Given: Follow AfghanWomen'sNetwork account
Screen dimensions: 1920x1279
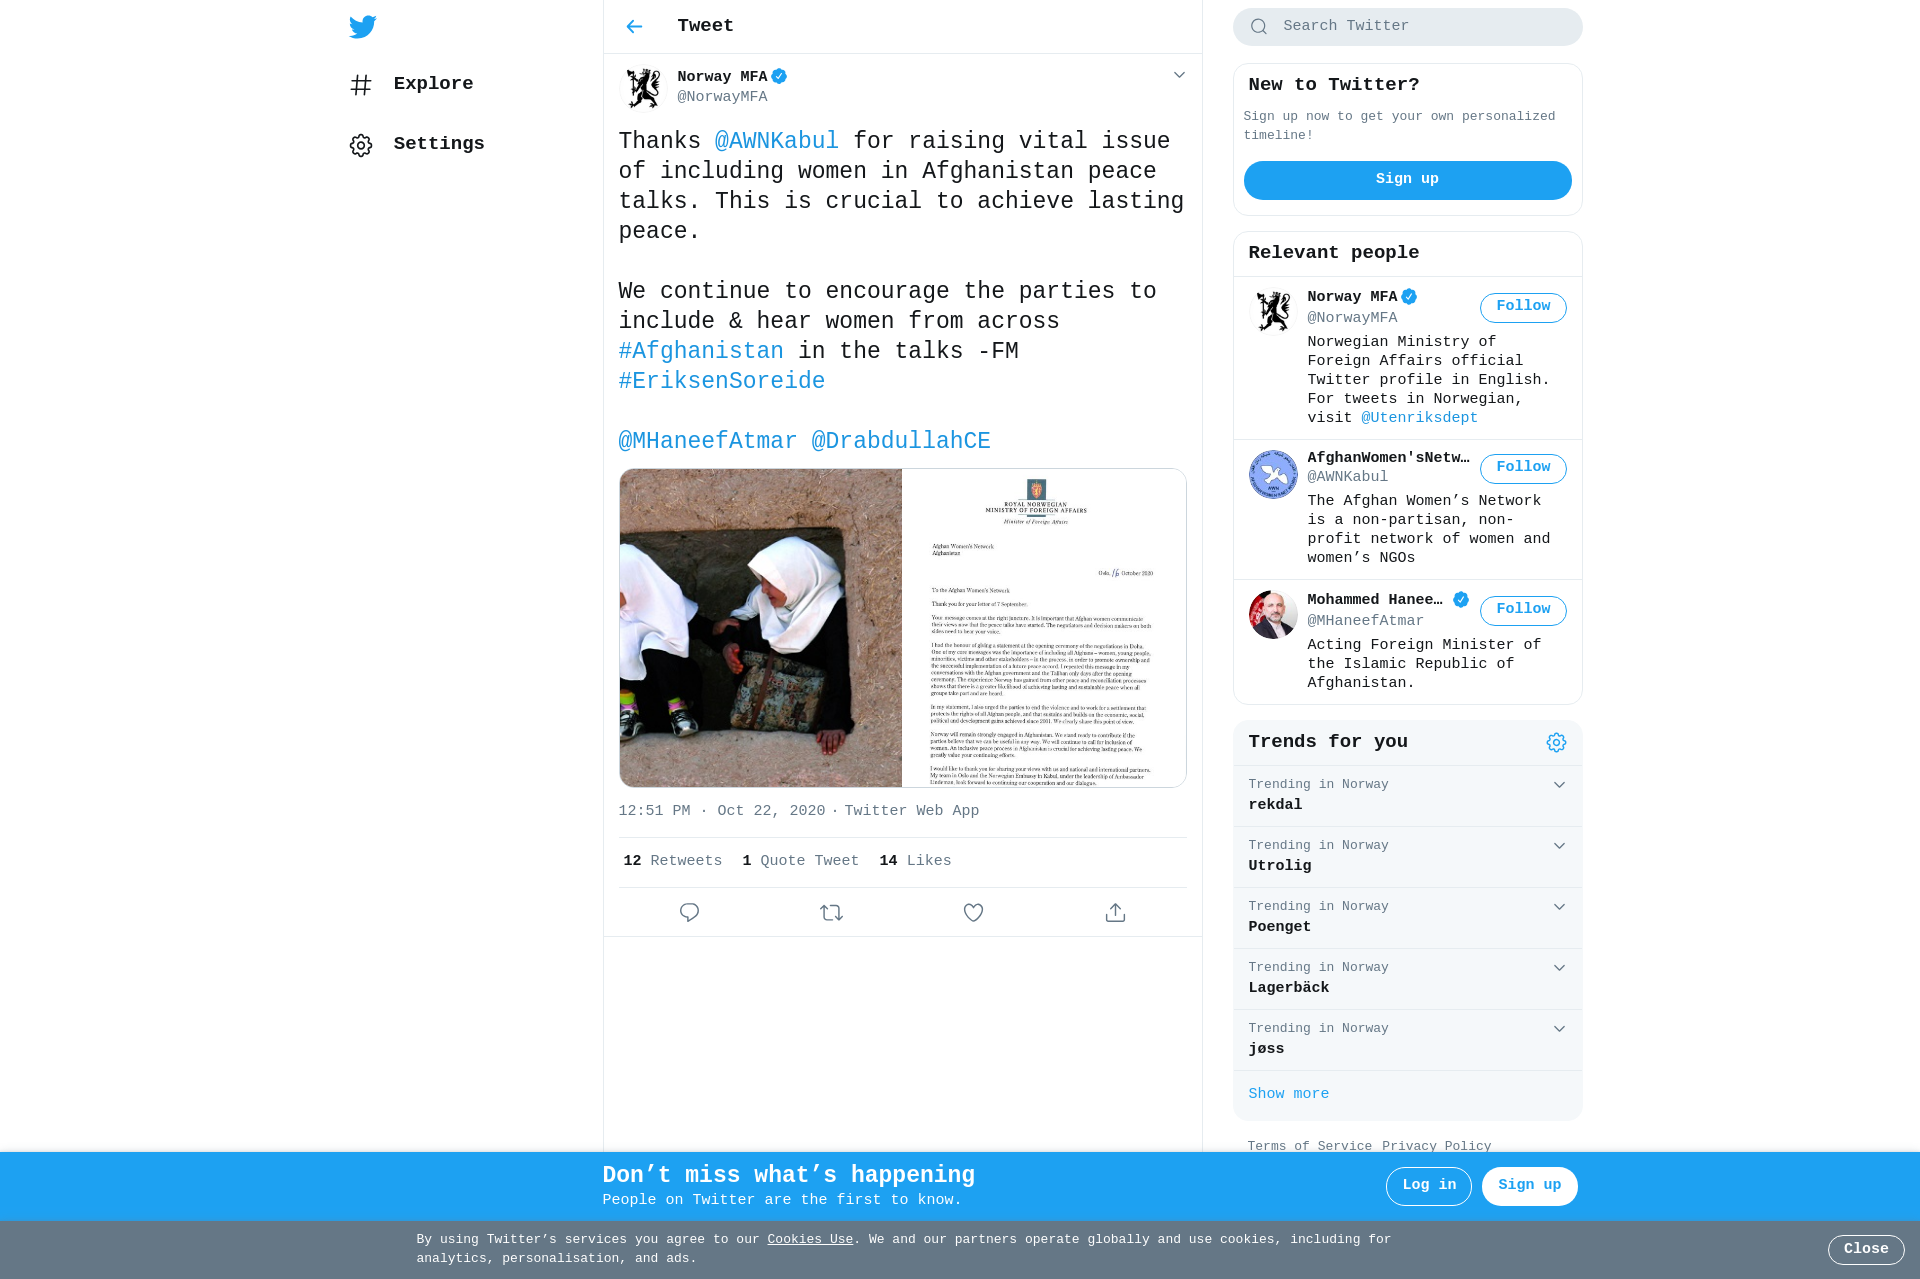Looking at the screenshot, I should click(x=1523, y=468).
